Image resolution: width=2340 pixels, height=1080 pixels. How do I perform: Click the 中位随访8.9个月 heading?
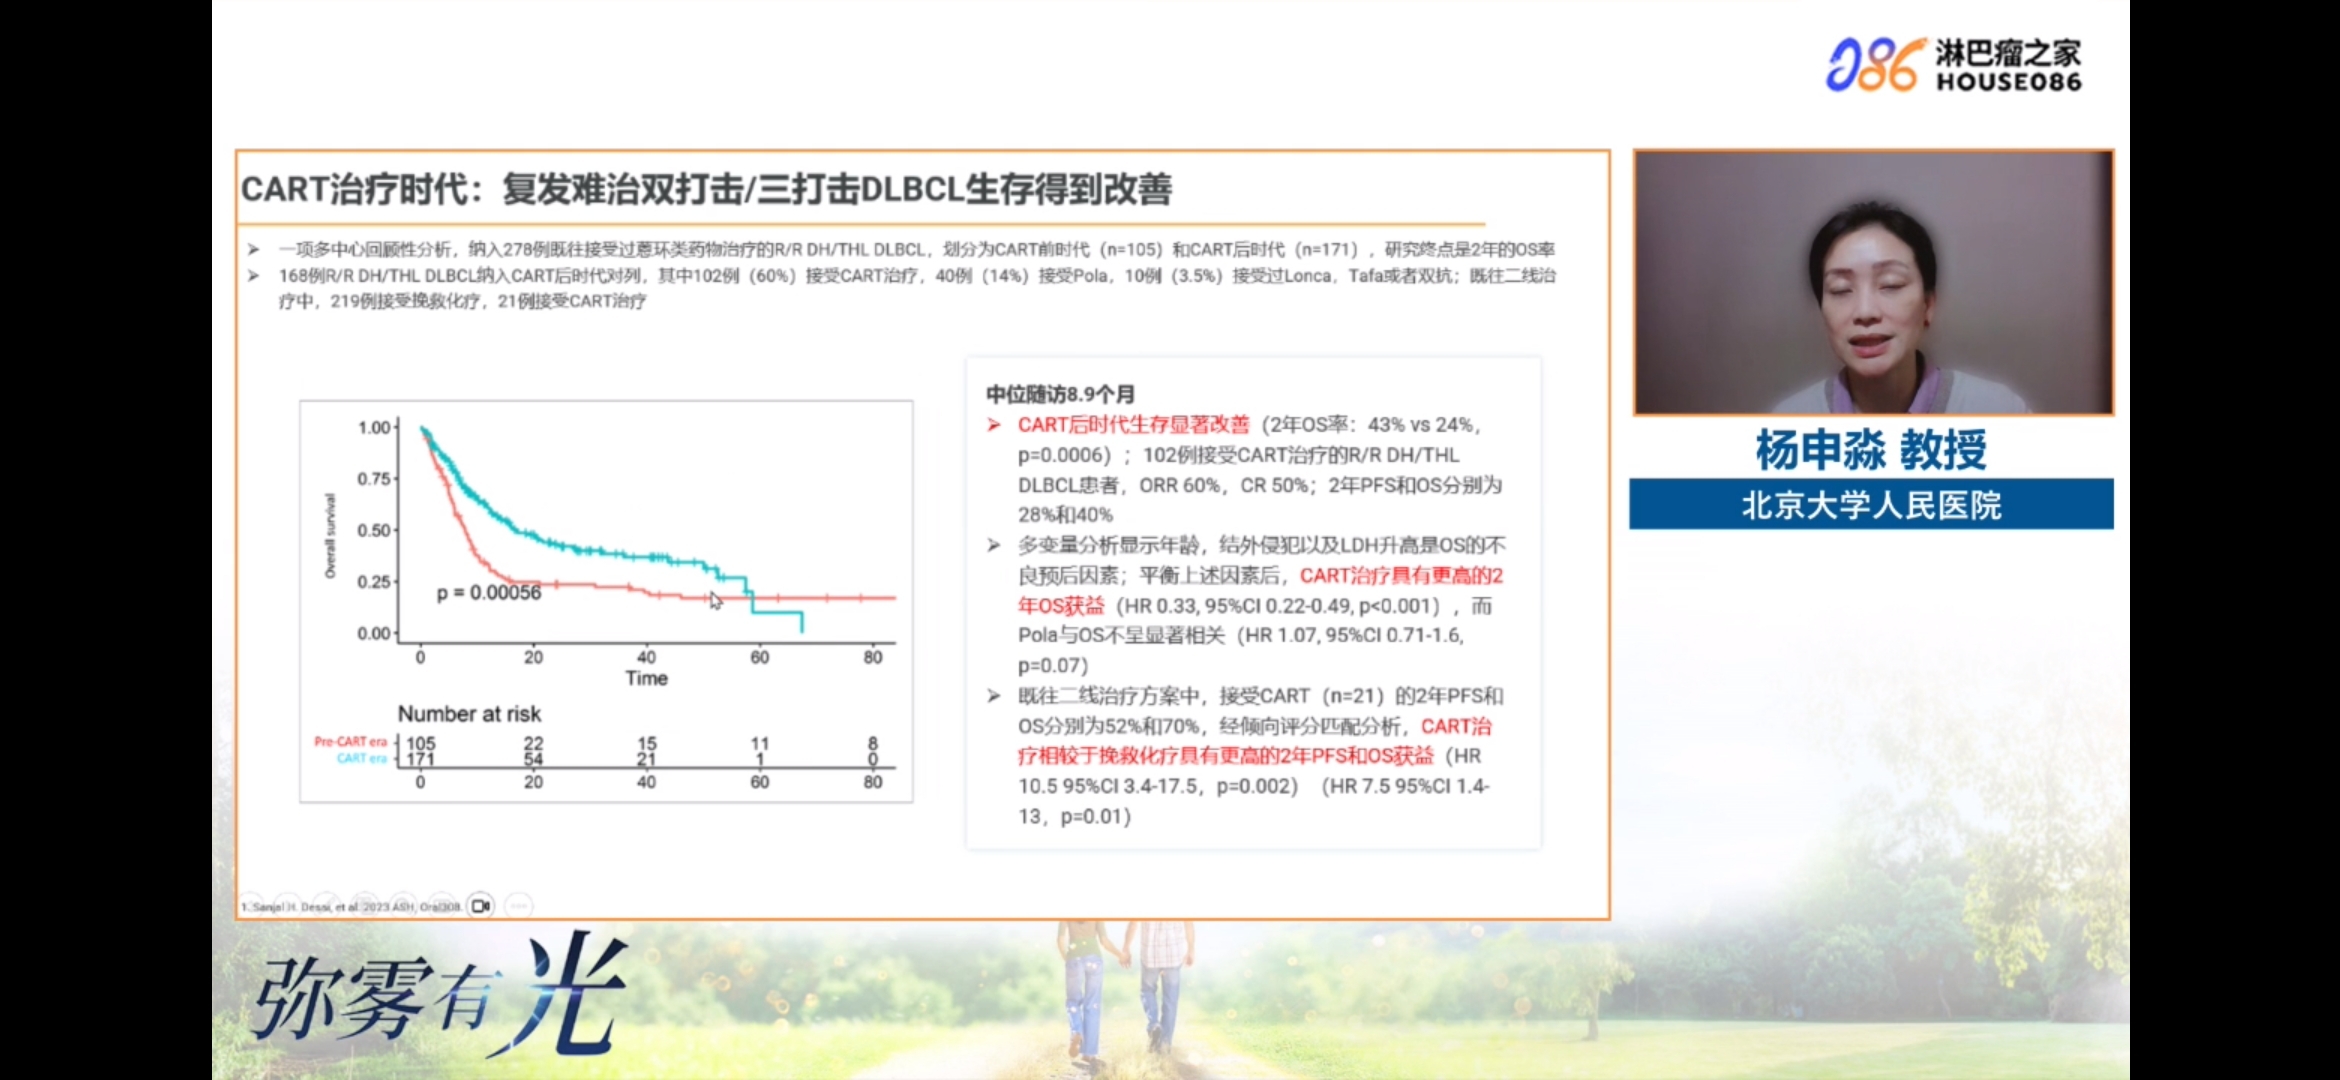(x=1059, y=394)
